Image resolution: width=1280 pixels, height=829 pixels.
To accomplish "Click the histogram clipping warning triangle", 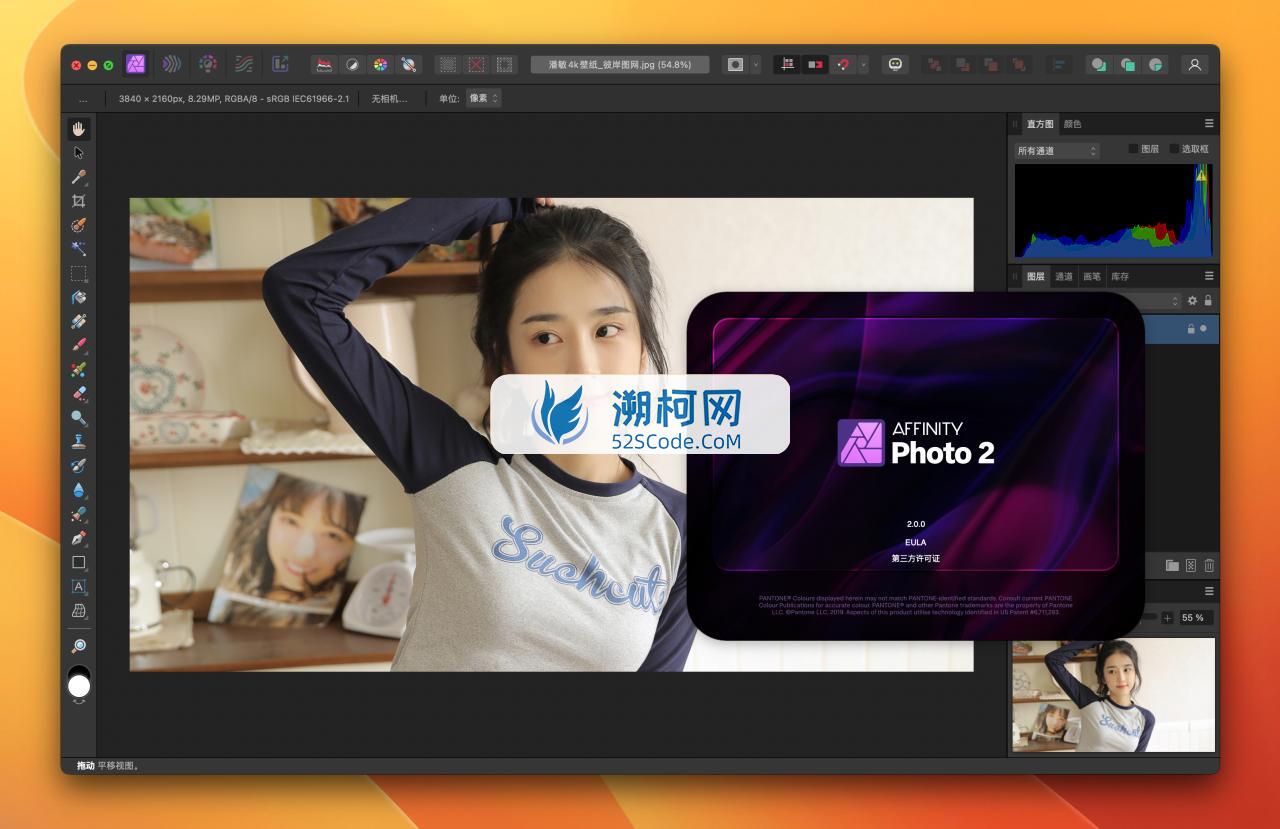I will pos(1201,175).
